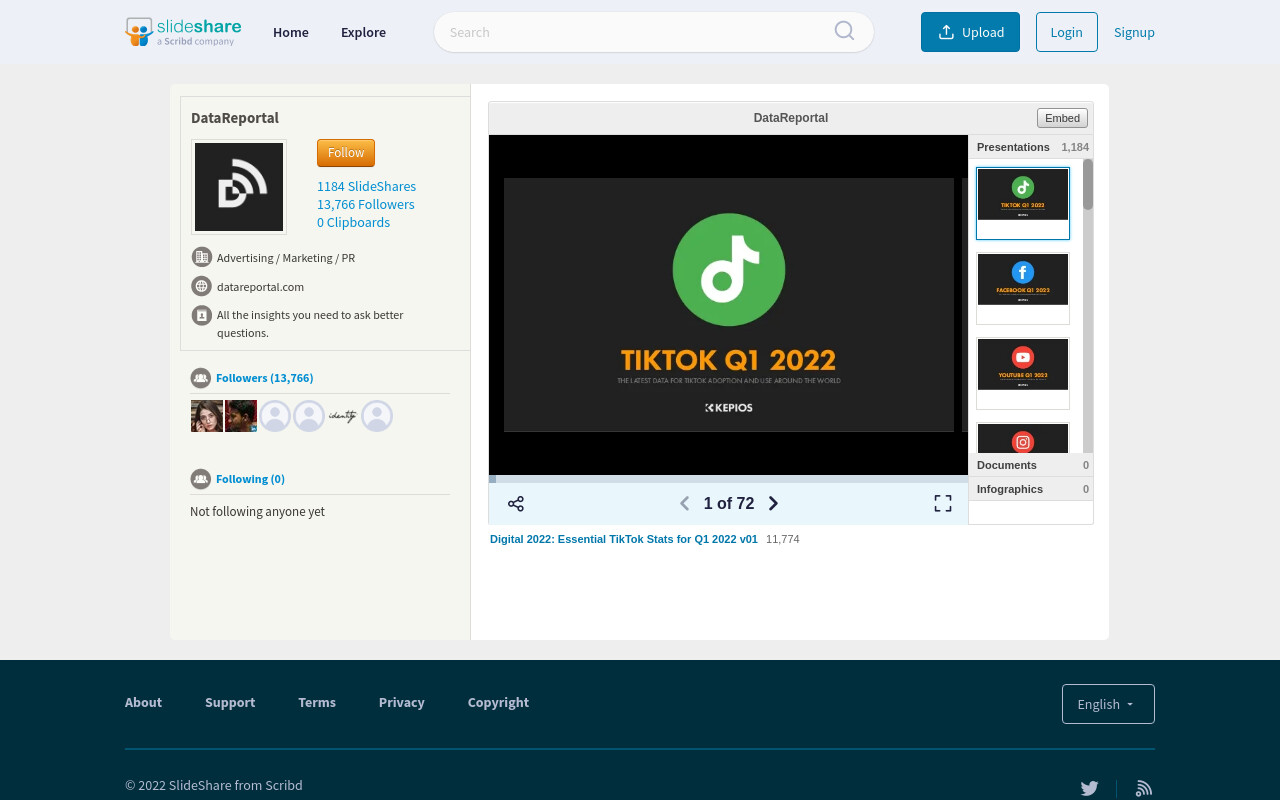Select the TikTok Q1 2022 thumbnail
Image resolution: width=1280 pixels, height=800 pixels.
1023,203
